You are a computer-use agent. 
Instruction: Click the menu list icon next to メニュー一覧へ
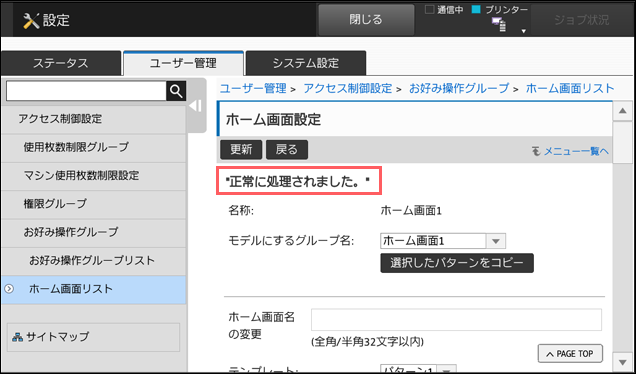[x=536, y=151]
